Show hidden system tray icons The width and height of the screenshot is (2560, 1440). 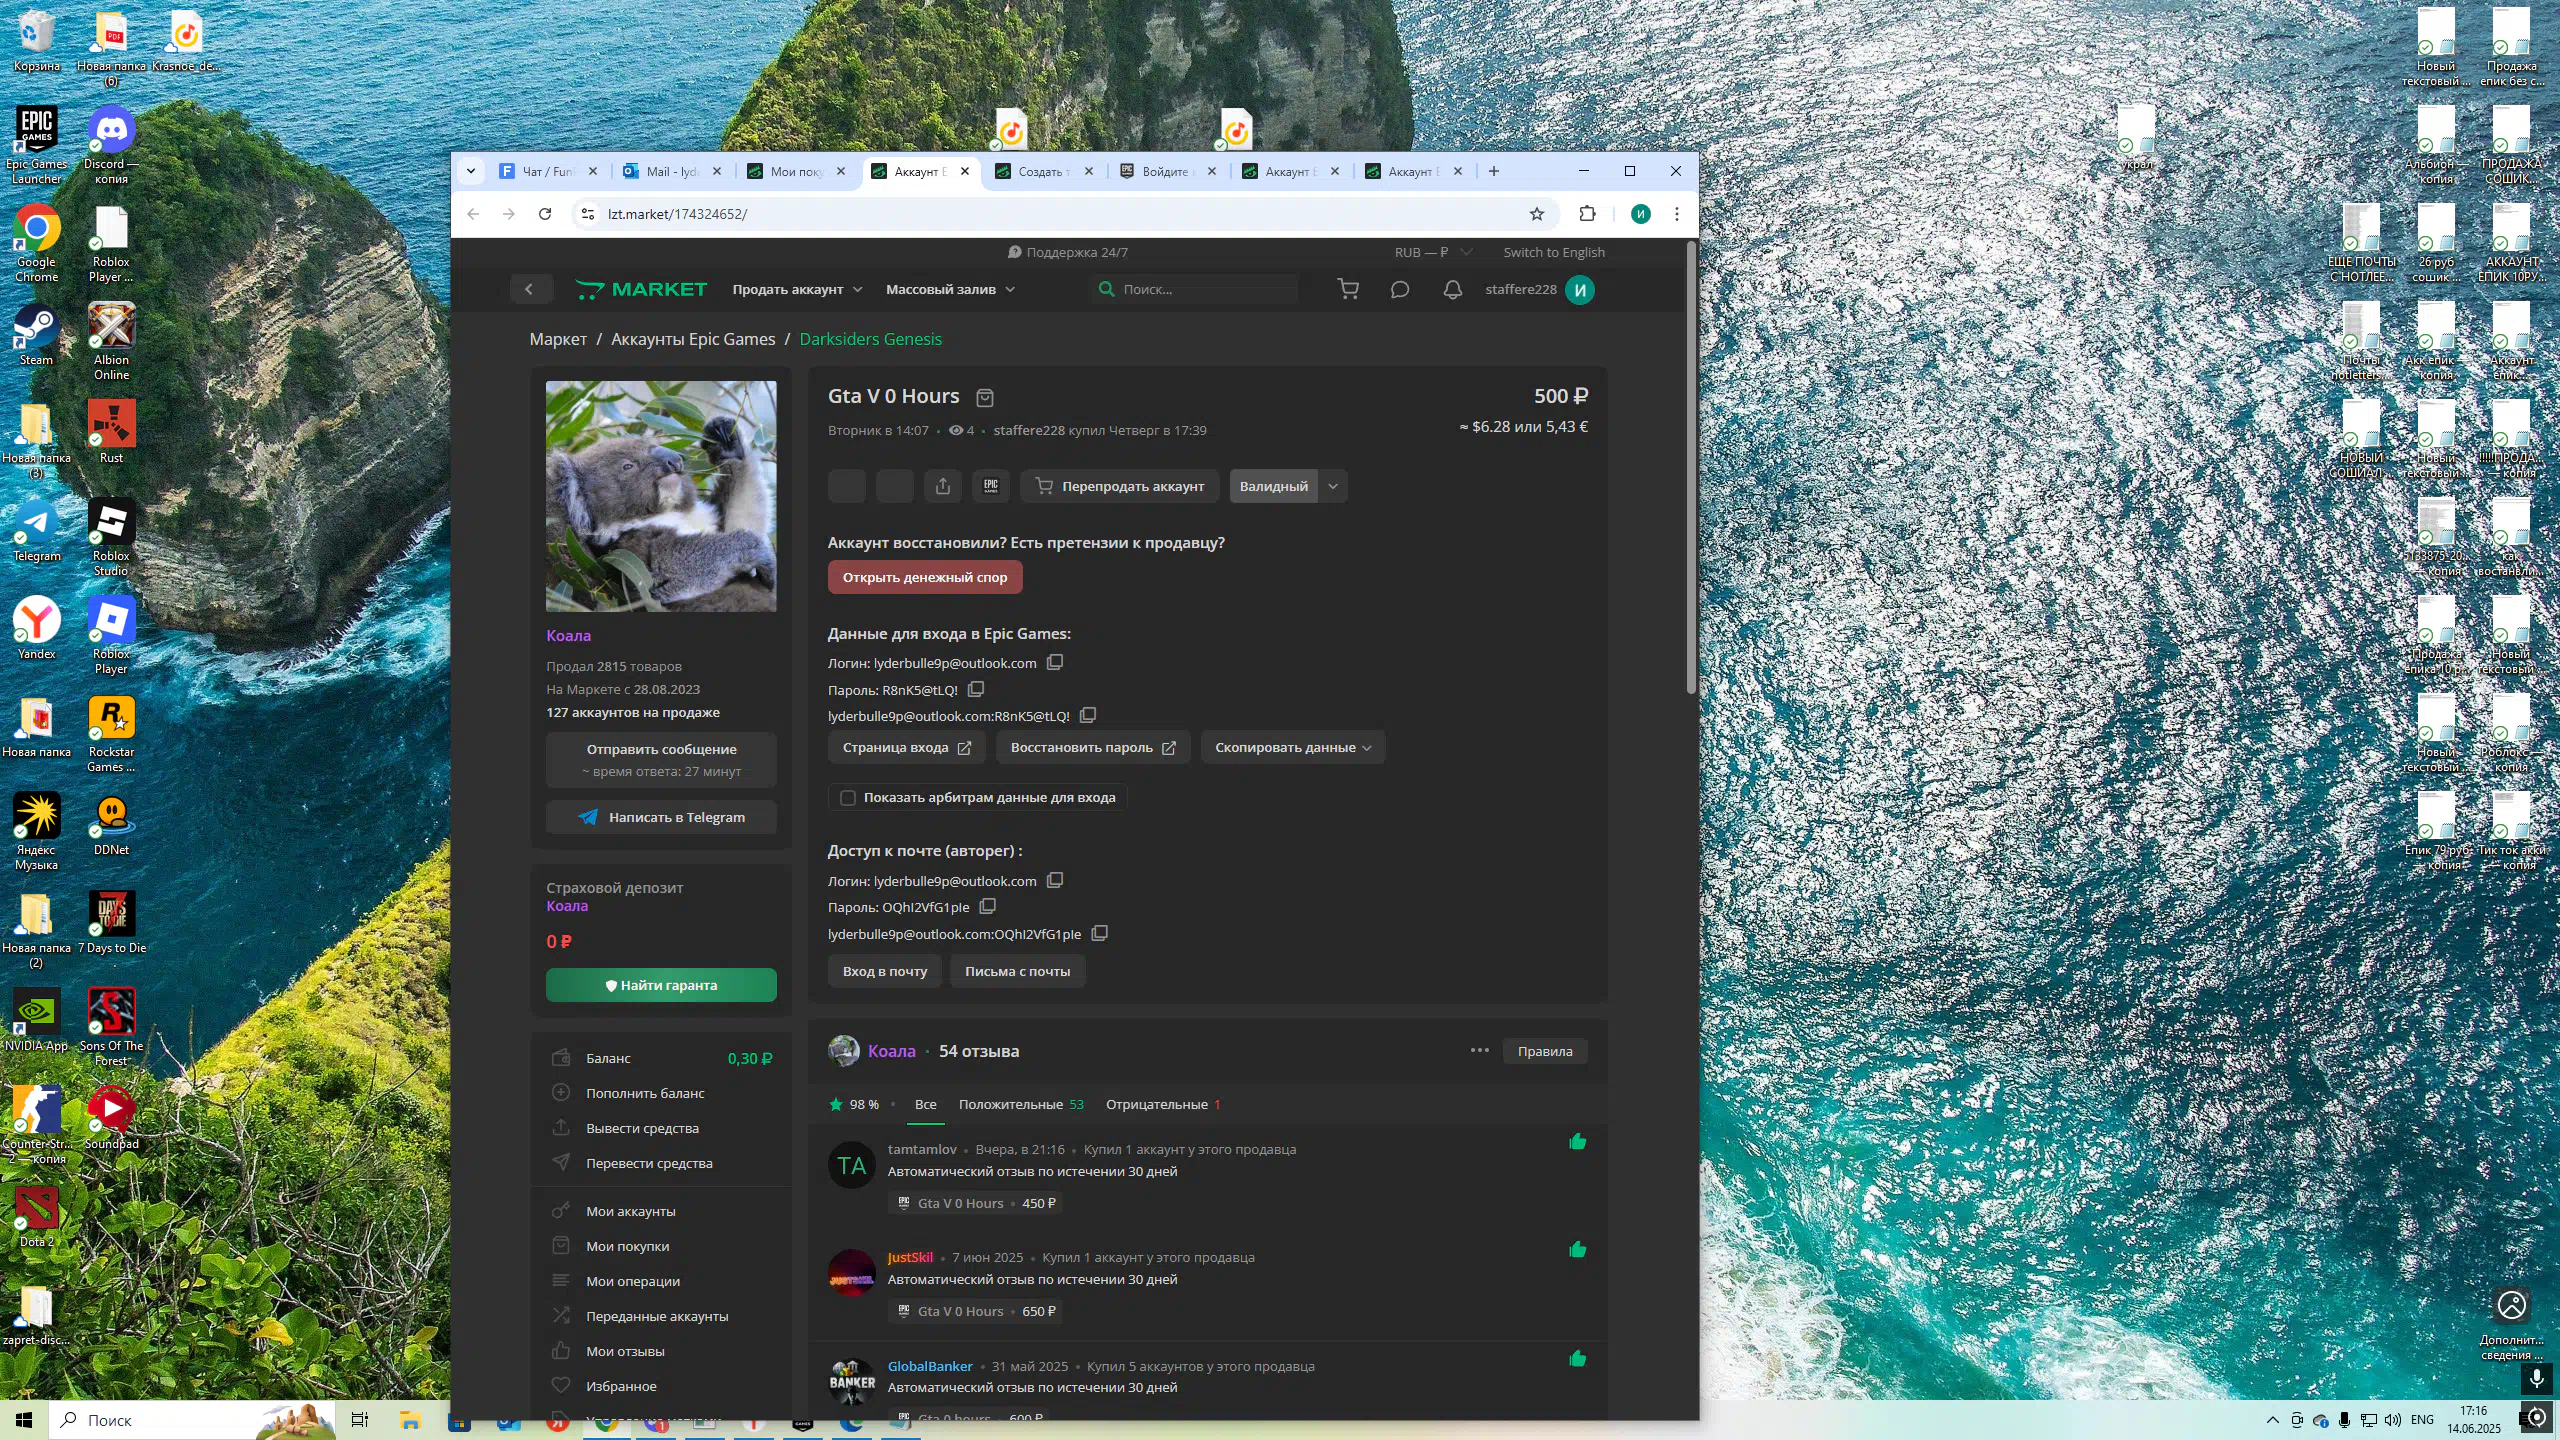(2272, 1420)
